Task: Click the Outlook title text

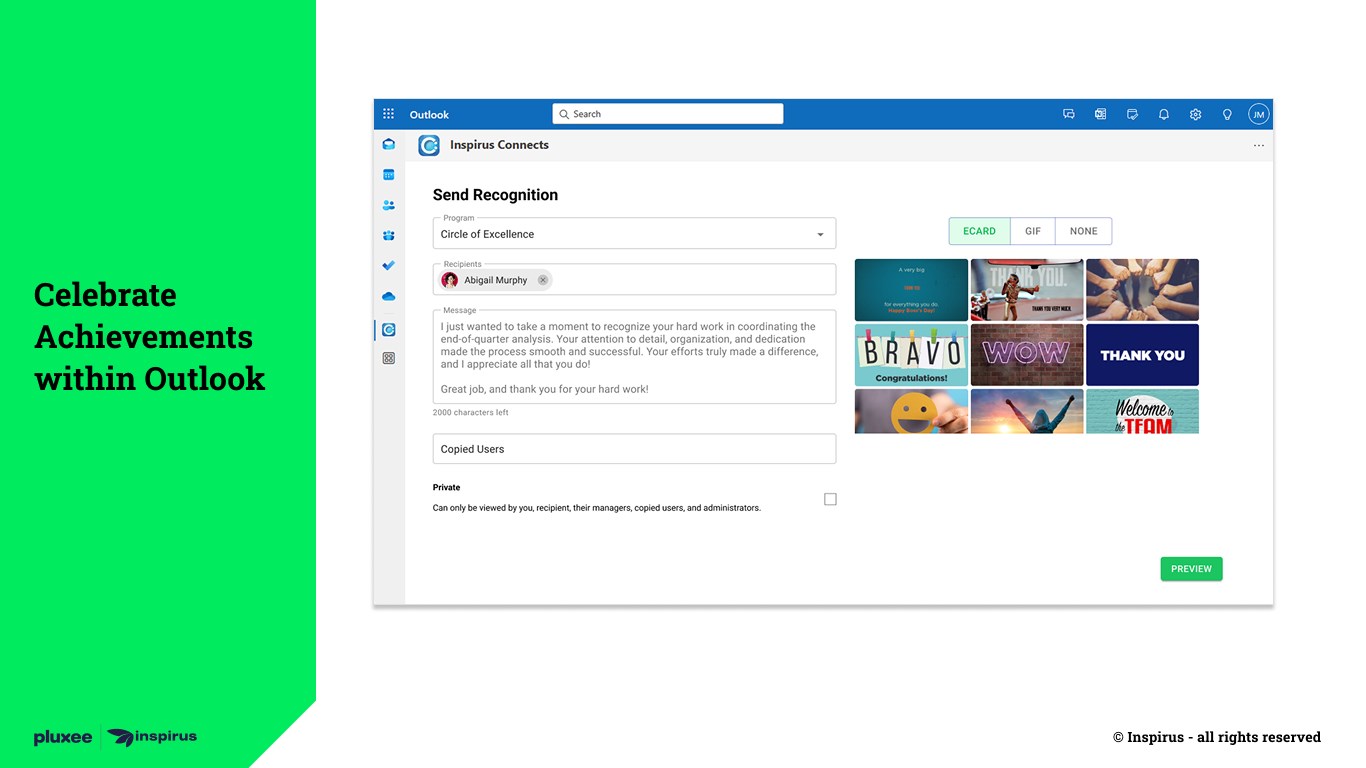Action: point(429,115)
